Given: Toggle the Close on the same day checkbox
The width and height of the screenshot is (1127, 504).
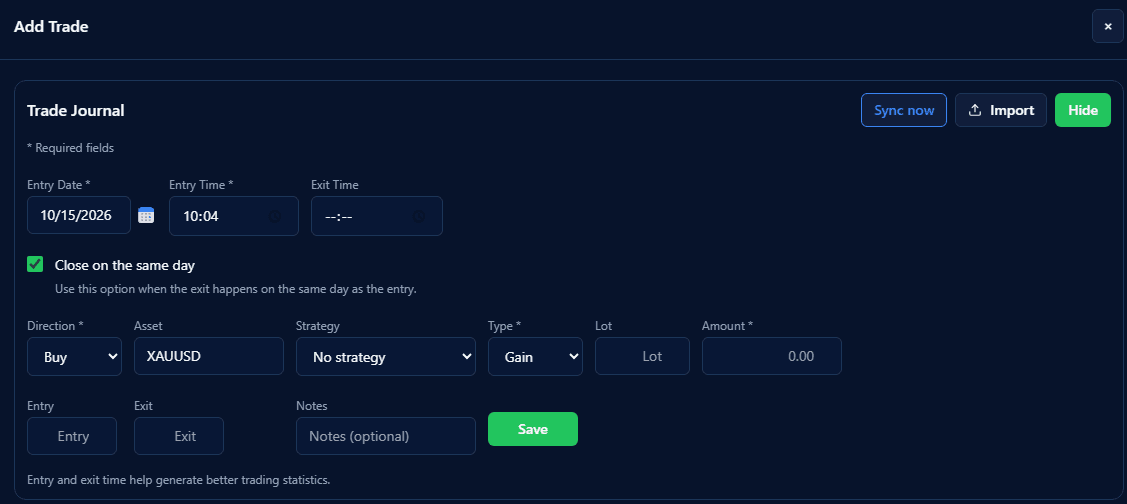Looking at the screenshot, I should pyautogui.click(x=34, y=264).
